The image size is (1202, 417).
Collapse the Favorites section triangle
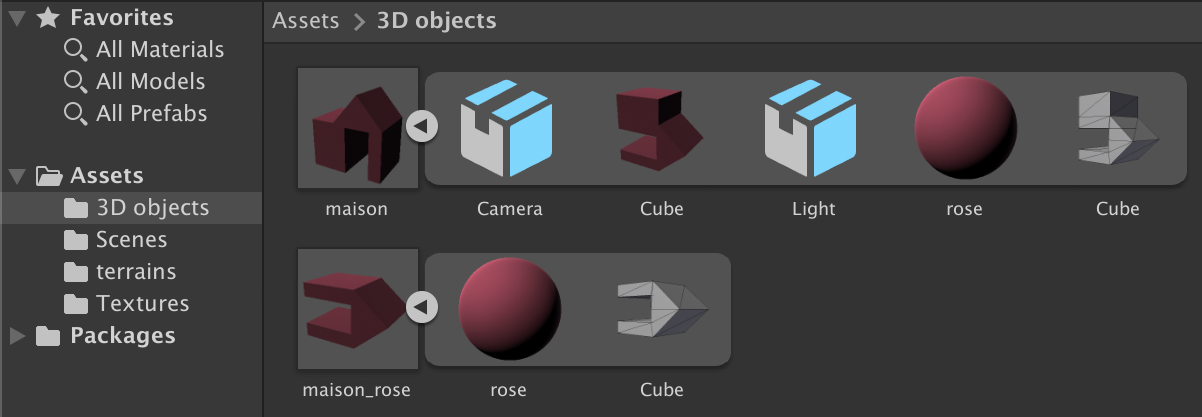coord(17,17)
